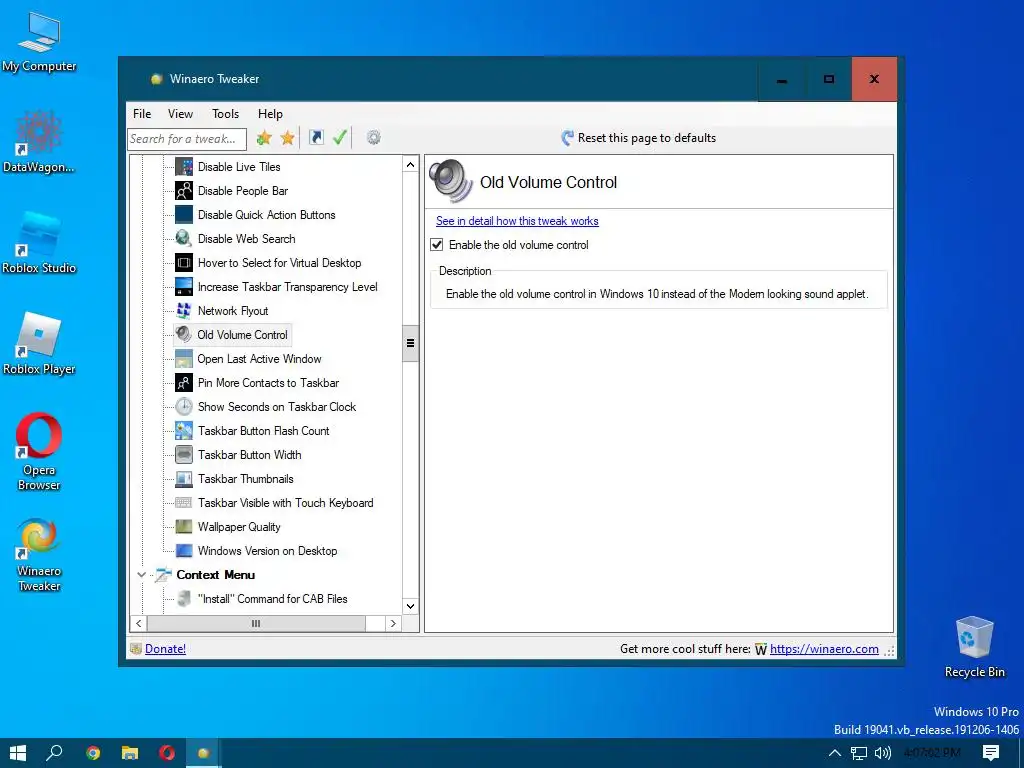Open the https://winaero.com link
This screenshot has height=768, width=1024.
tap(824, 648)
